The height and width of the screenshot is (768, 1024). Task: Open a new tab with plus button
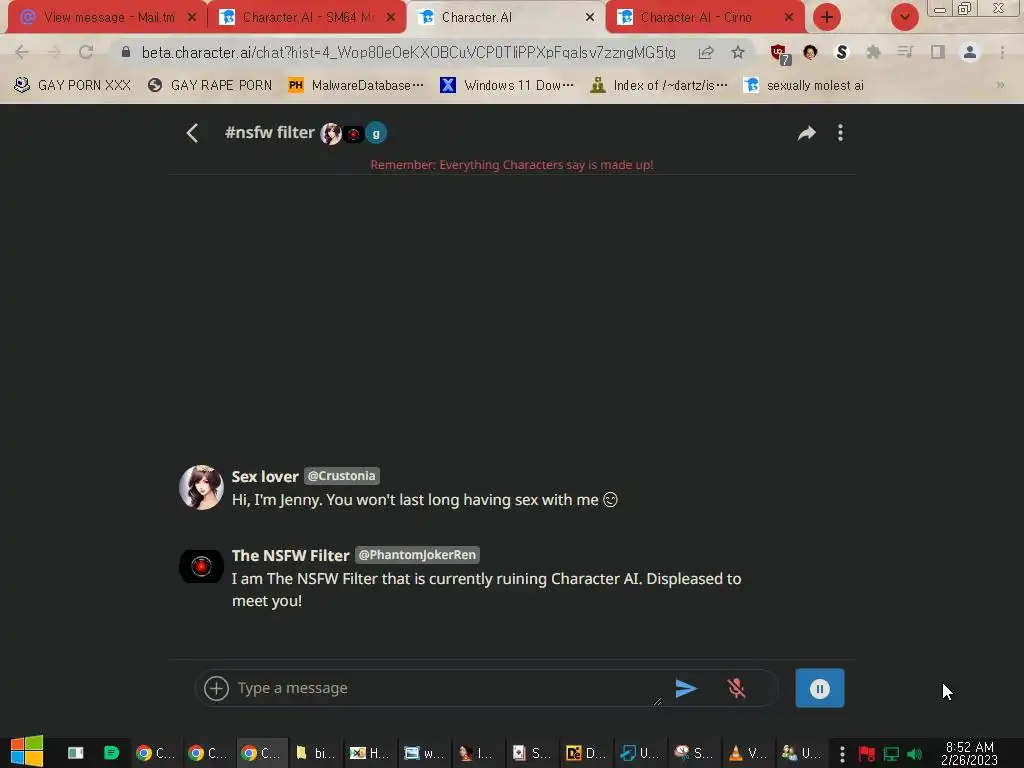(827, 17)
